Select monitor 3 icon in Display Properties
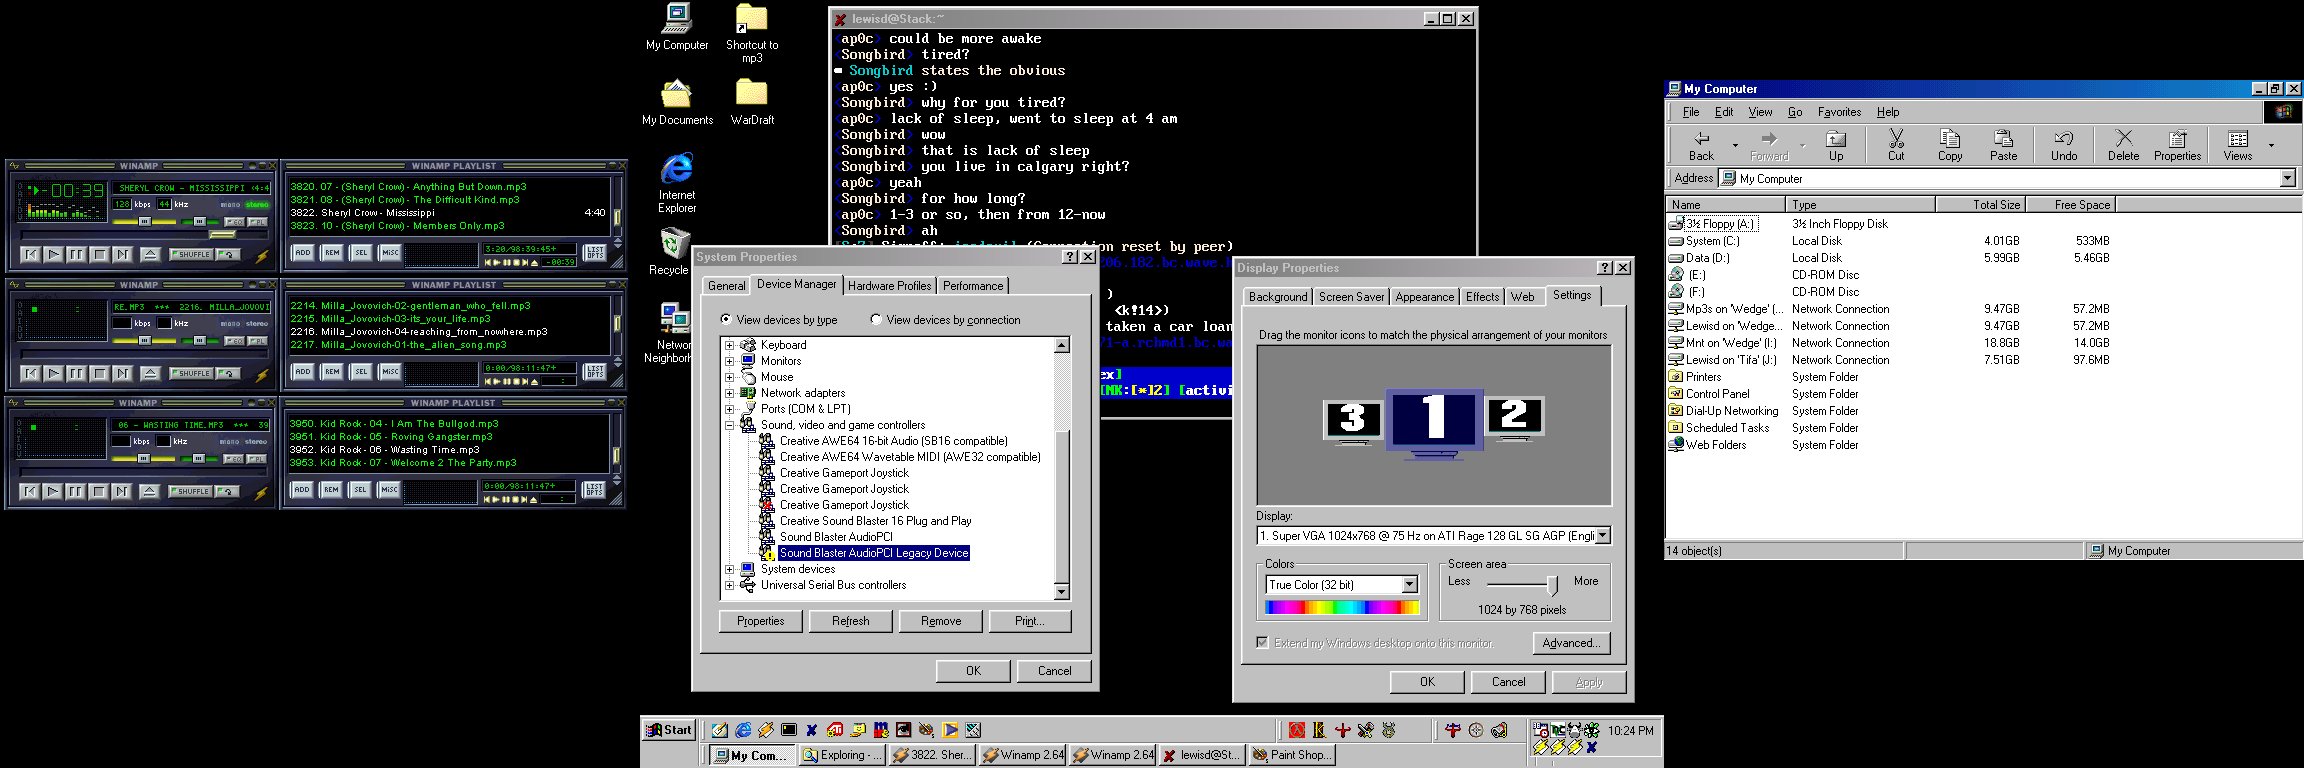This screenshot has height=768, width=2304. 1353,421
